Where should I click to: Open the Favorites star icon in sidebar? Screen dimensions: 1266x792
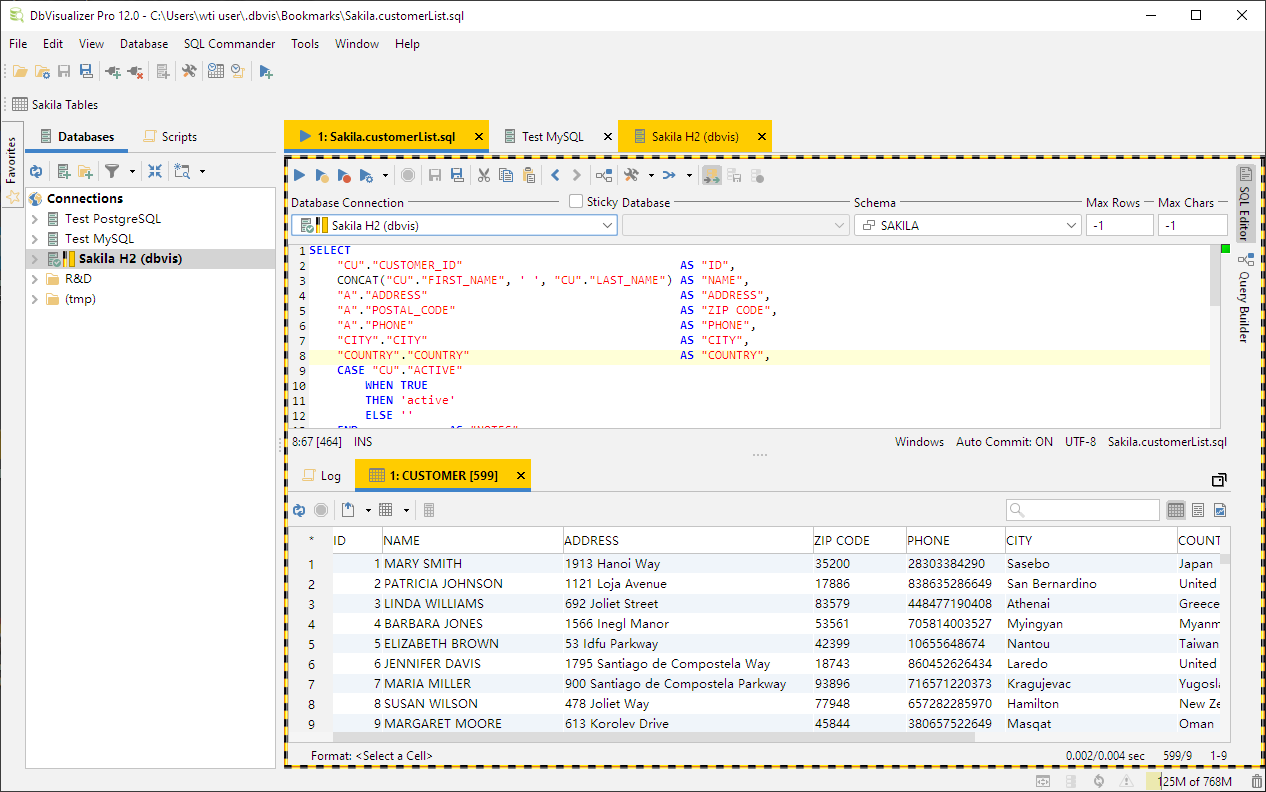click(x=13, y=198)
